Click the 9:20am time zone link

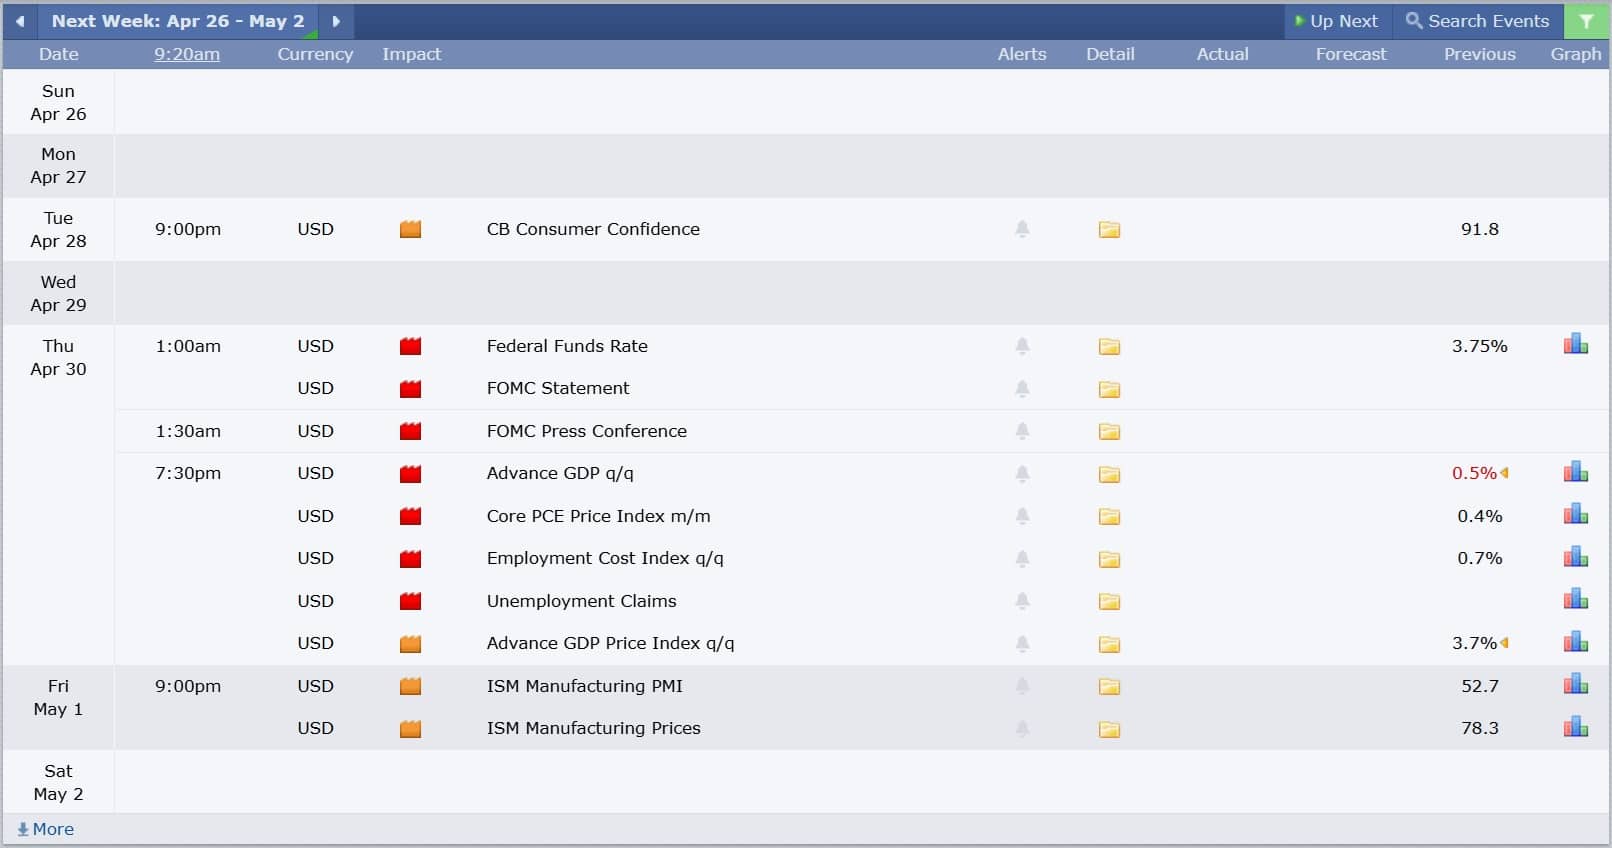187,54
